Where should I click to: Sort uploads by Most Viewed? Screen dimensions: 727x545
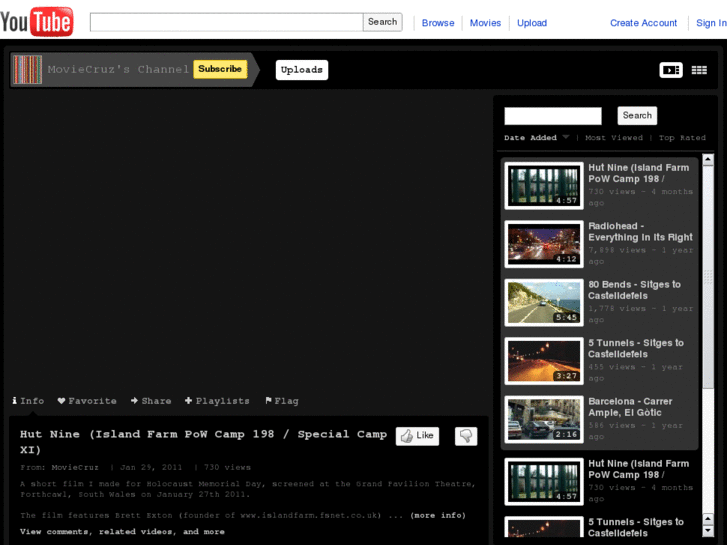[x=614, y=138]
